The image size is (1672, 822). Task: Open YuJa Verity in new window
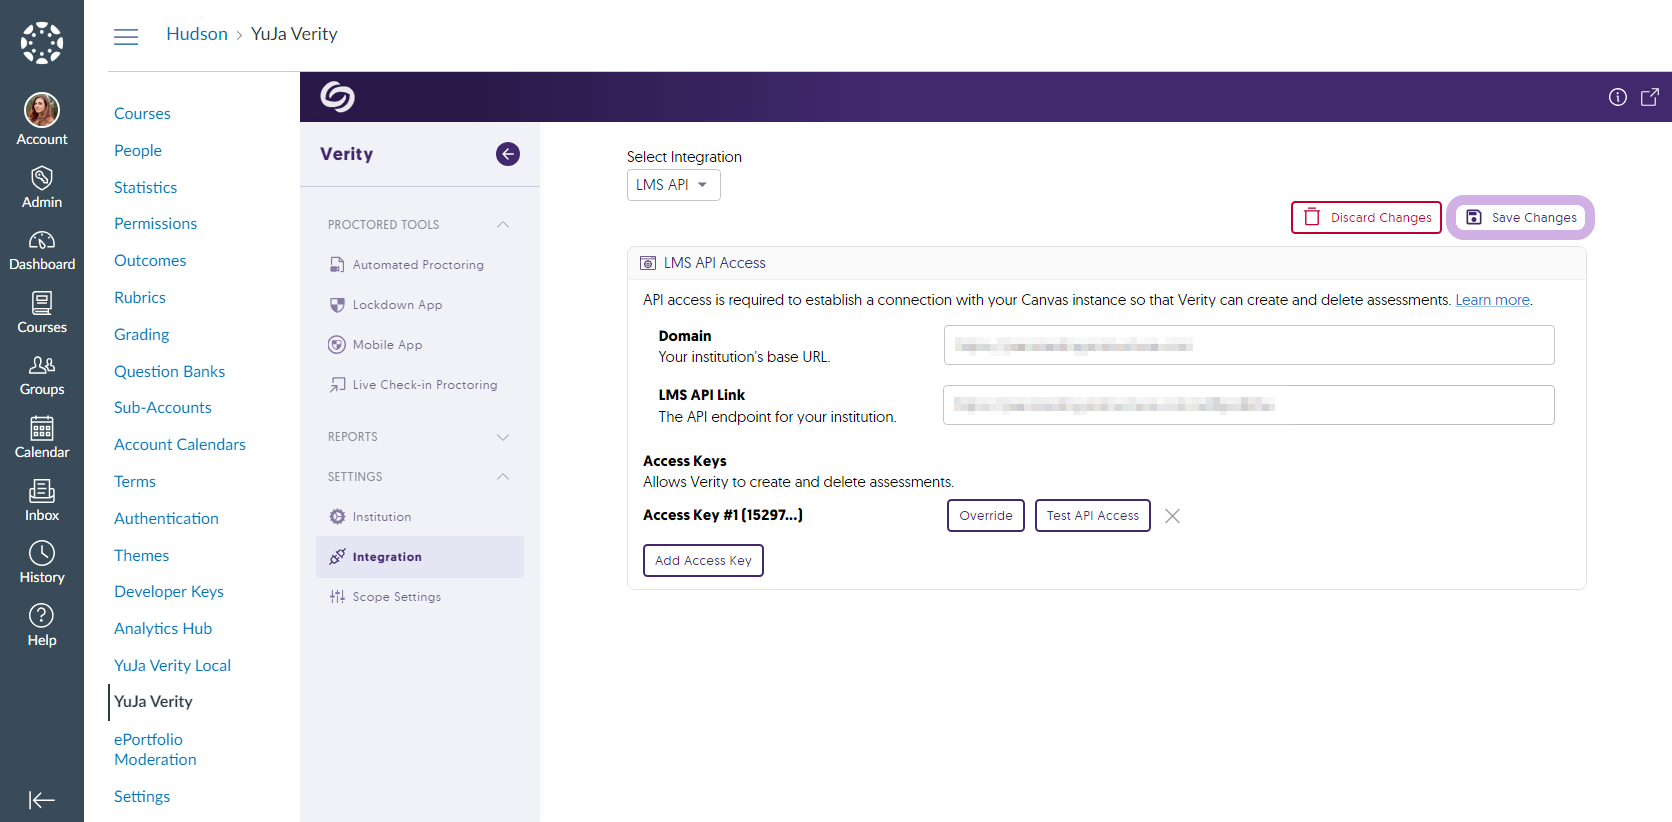pos(1650,97)
